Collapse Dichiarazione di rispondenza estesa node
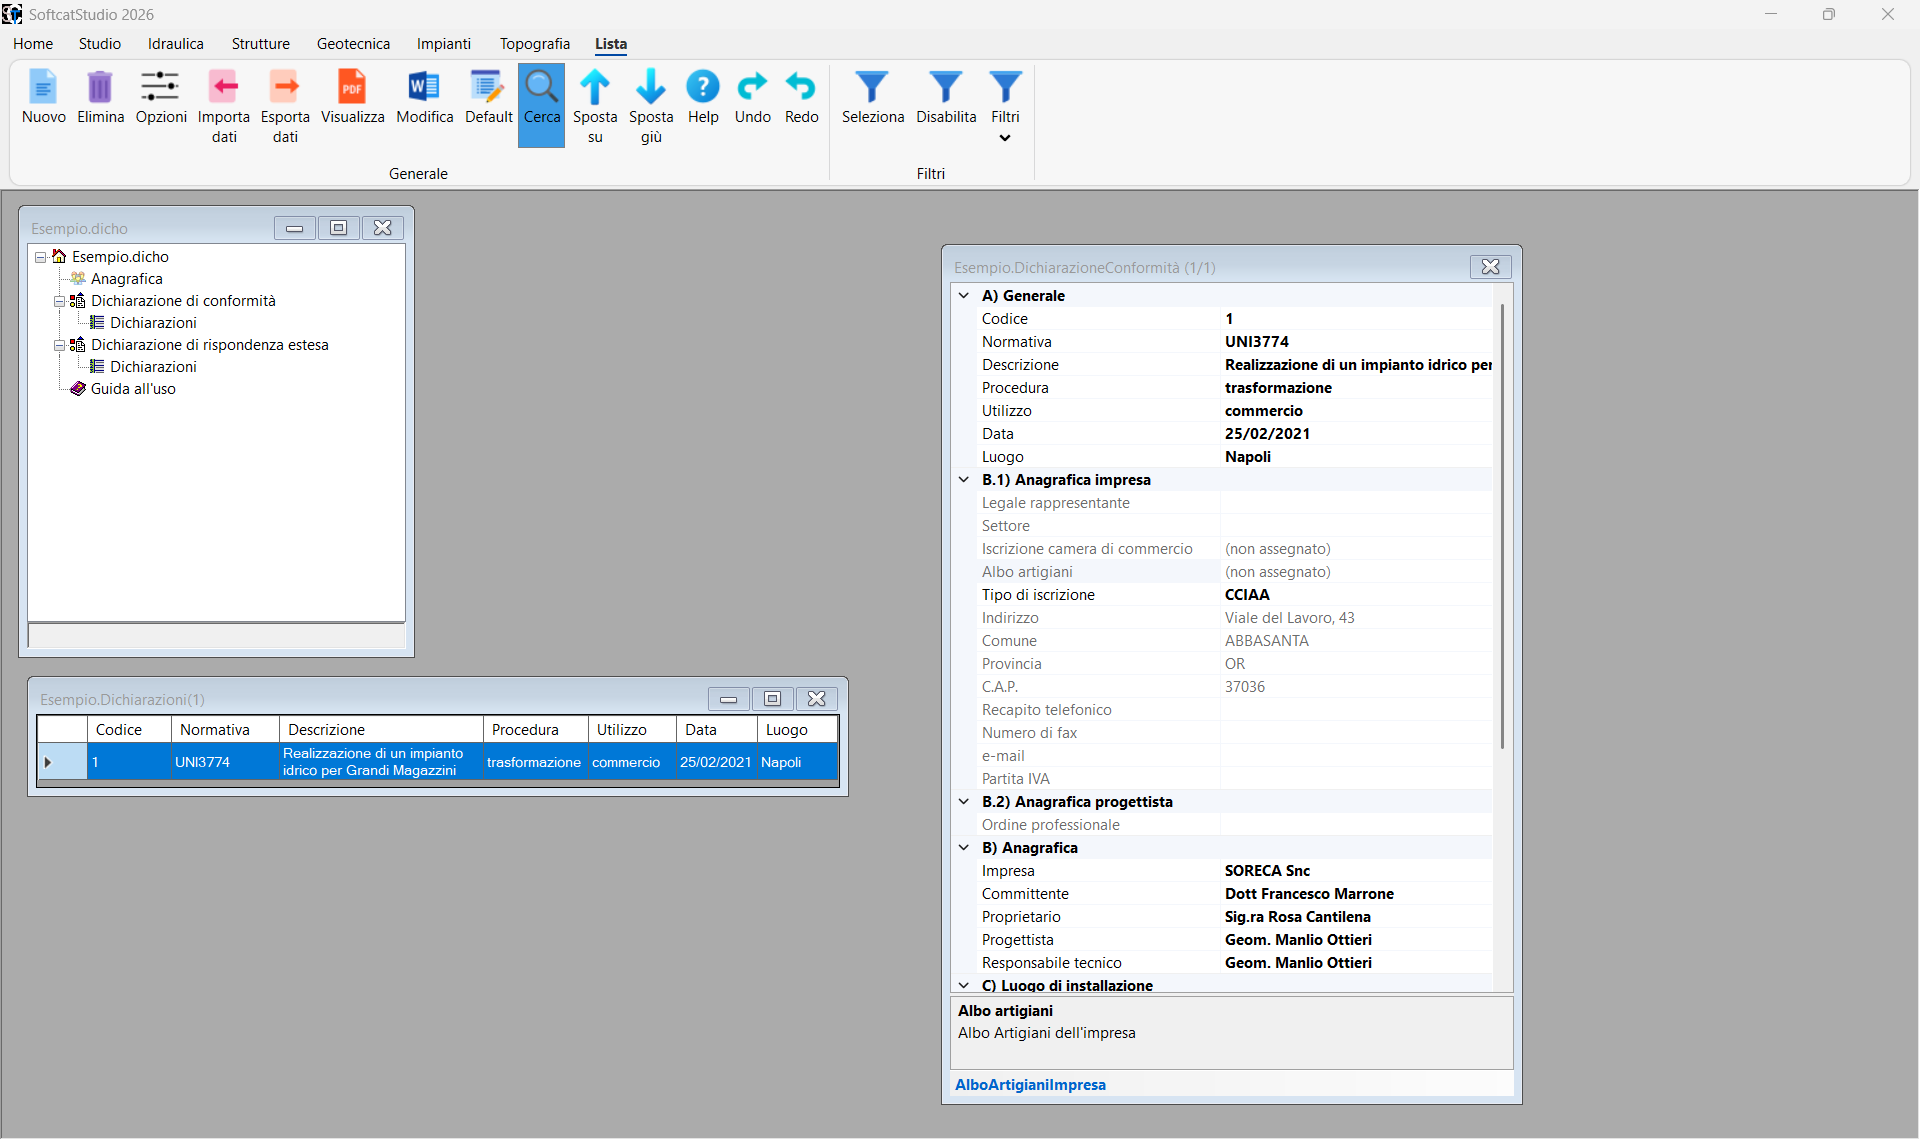 [60, 345]
